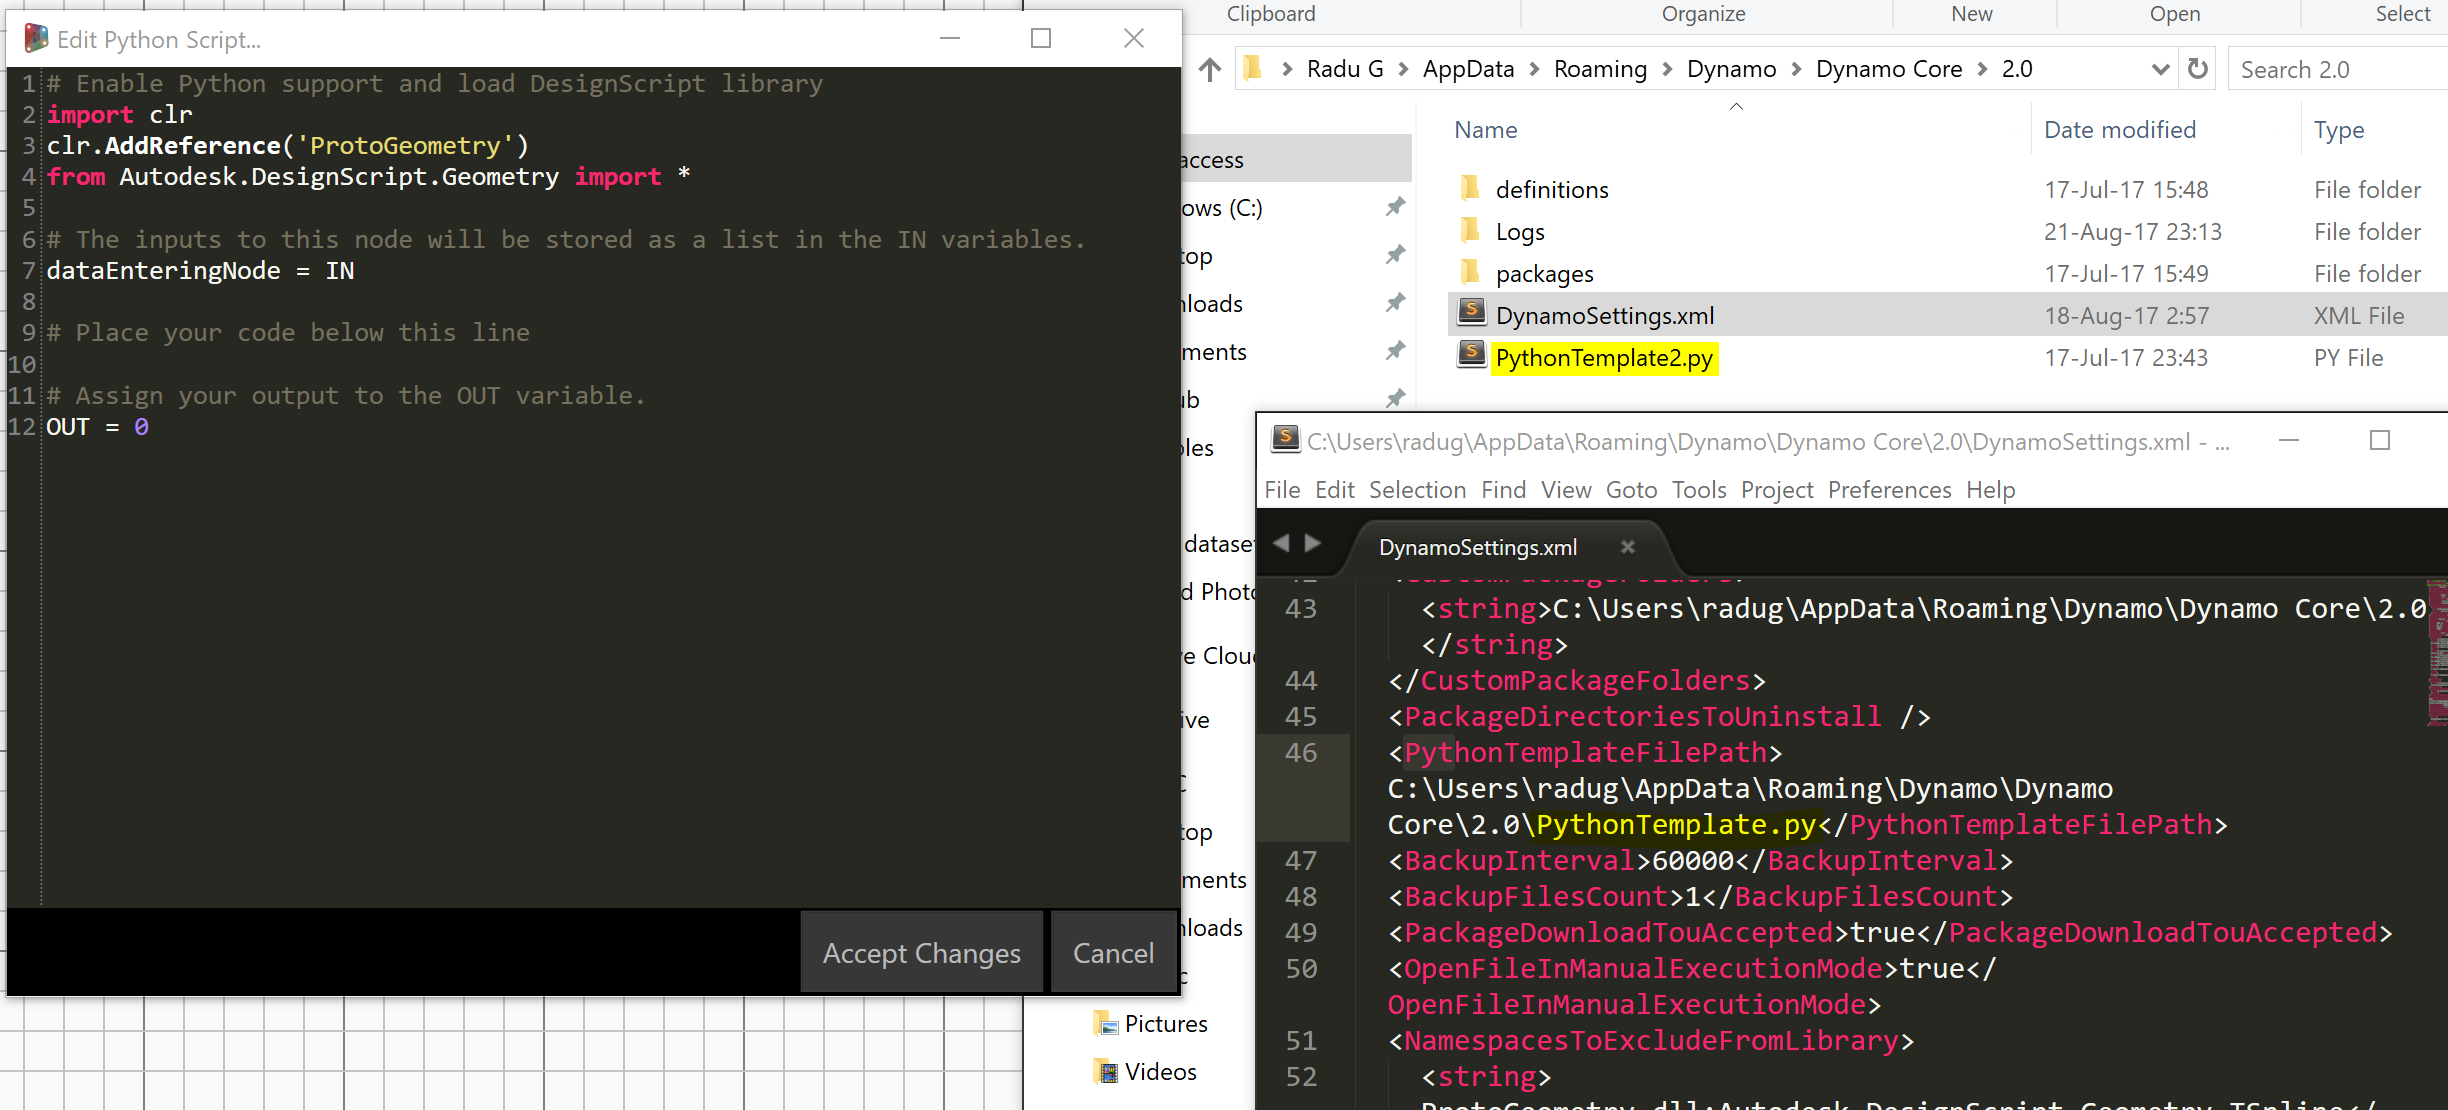Toggle the pin next to Desktop
Viewport: 2448px width, 1110px height.
coord(1395,254)
